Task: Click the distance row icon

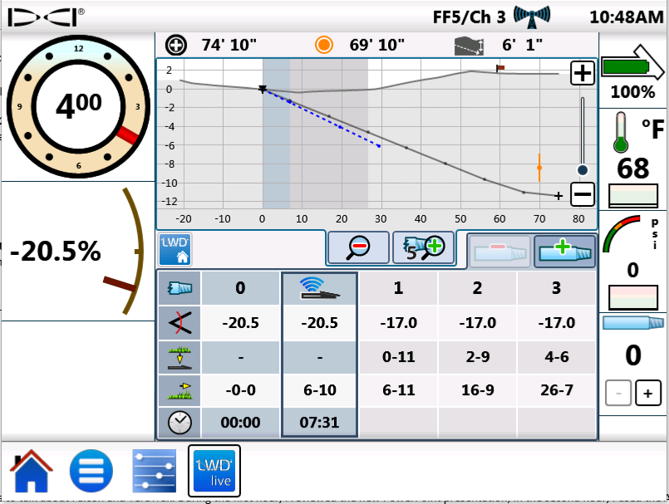Action: [180, 390]
